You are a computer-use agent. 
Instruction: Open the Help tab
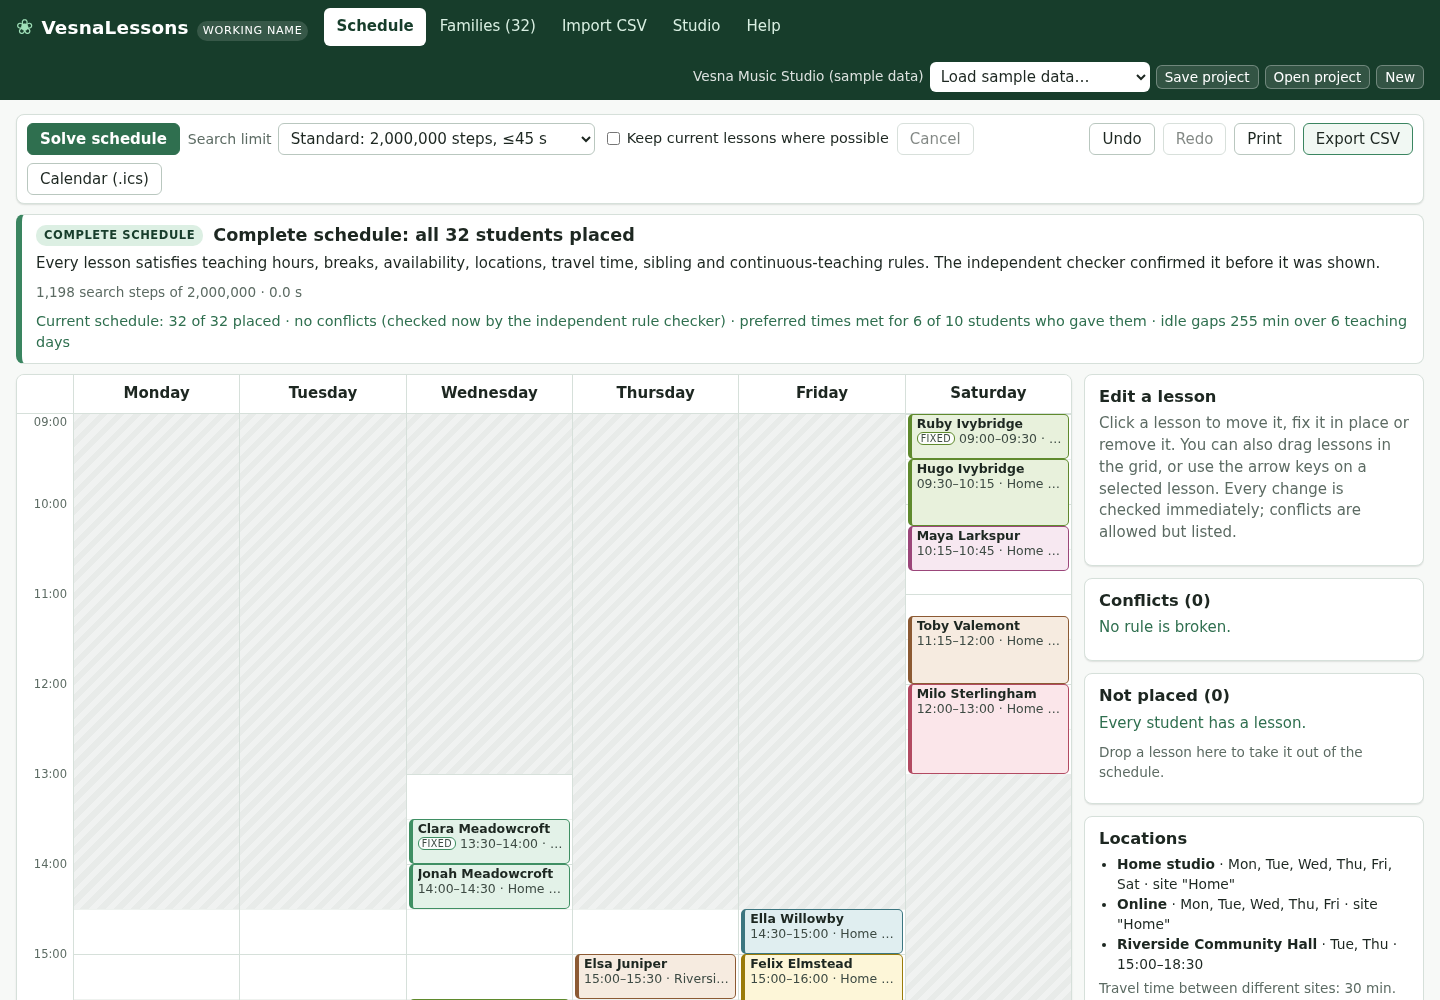[x=763, y=27]
